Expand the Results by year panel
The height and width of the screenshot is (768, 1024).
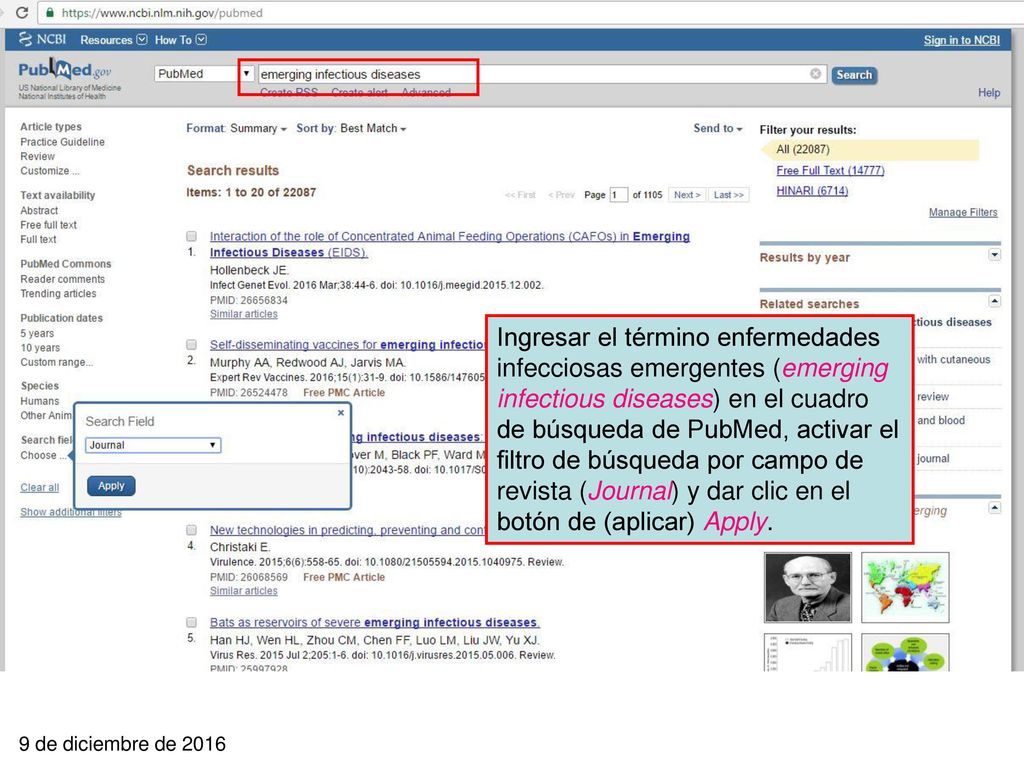pos(994,255)
